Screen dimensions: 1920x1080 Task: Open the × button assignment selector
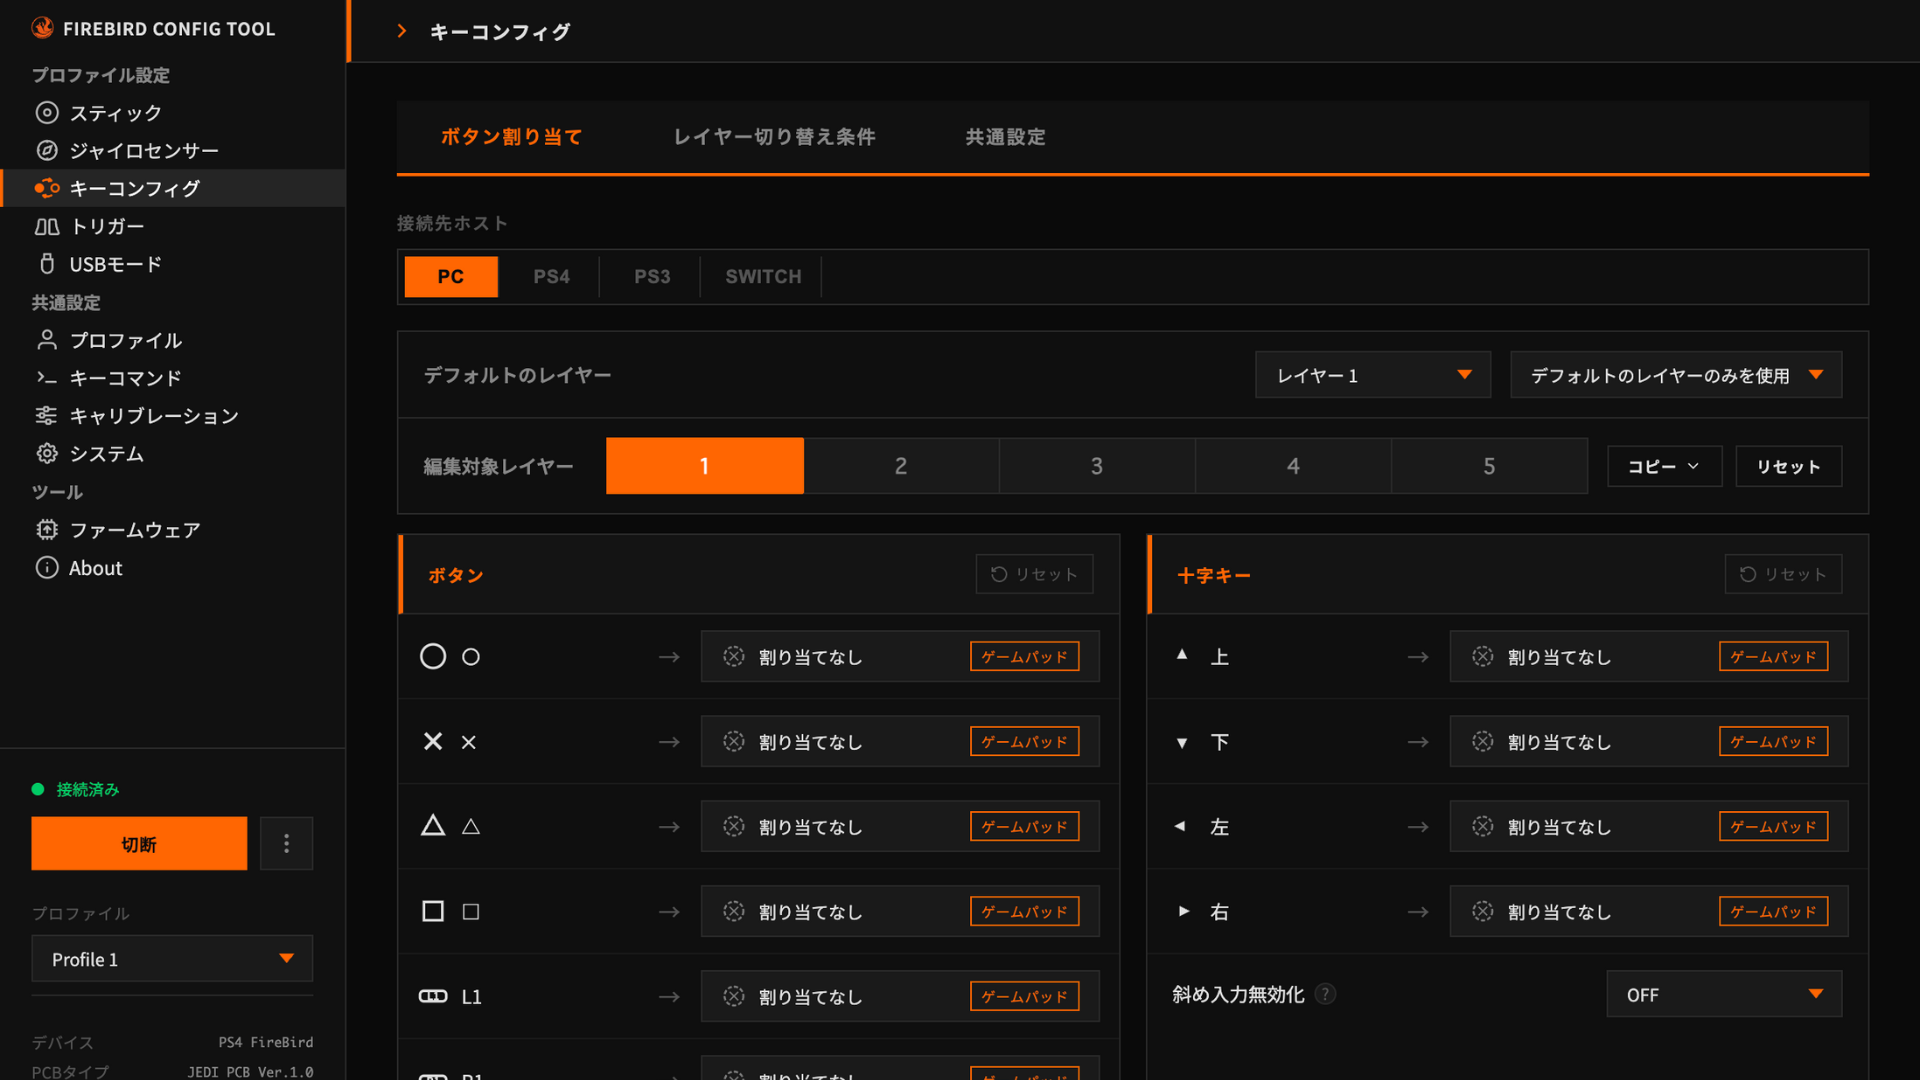[900, 741]
